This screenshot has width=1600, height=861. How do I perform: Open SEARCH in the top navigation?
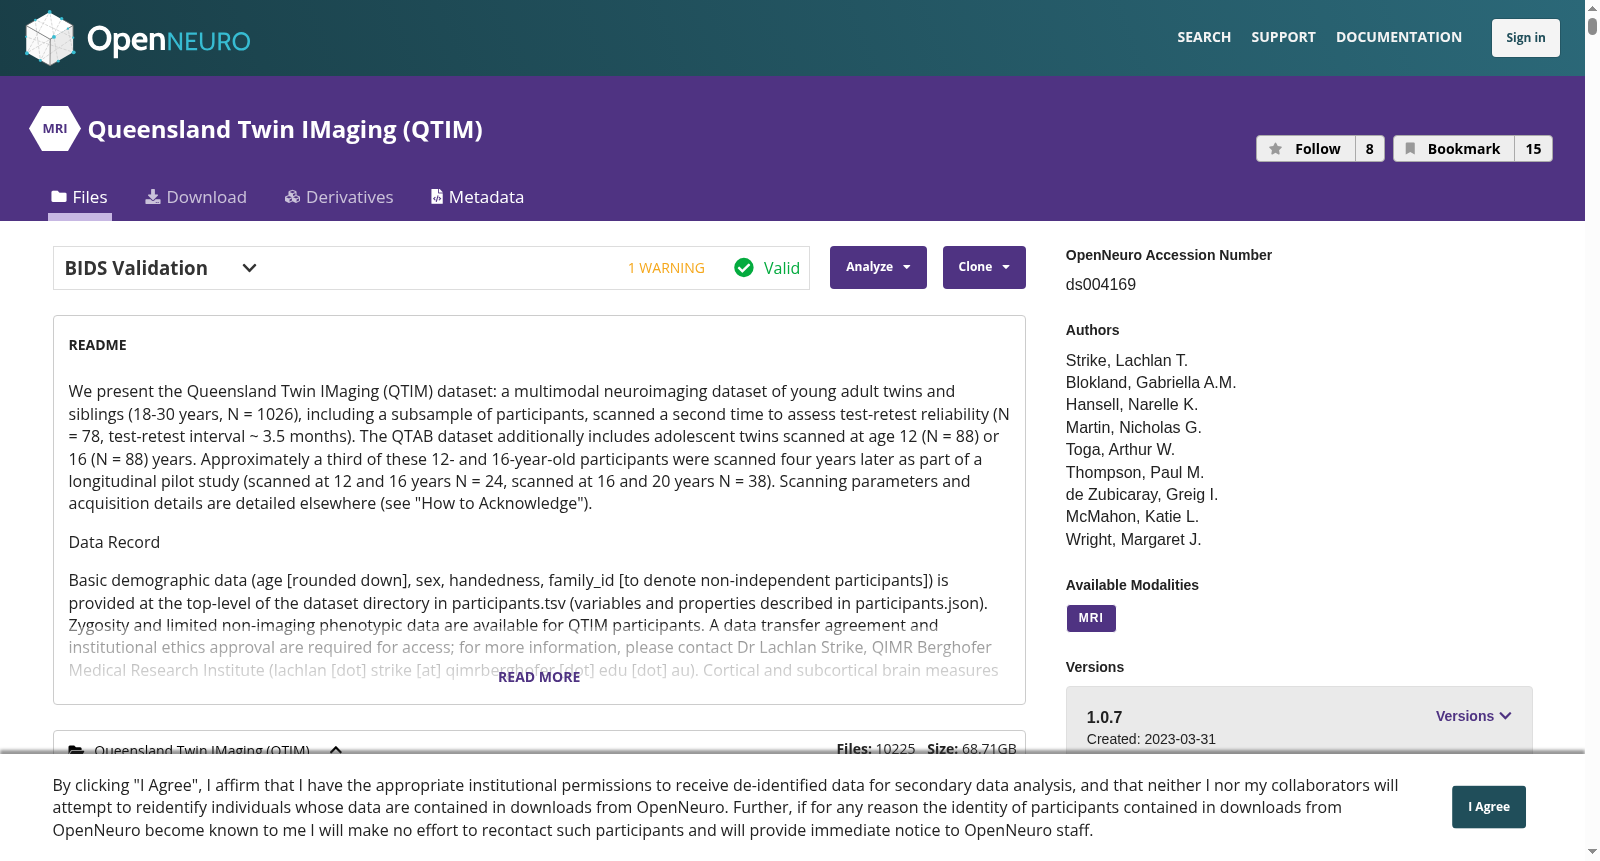coord(1204,37)
